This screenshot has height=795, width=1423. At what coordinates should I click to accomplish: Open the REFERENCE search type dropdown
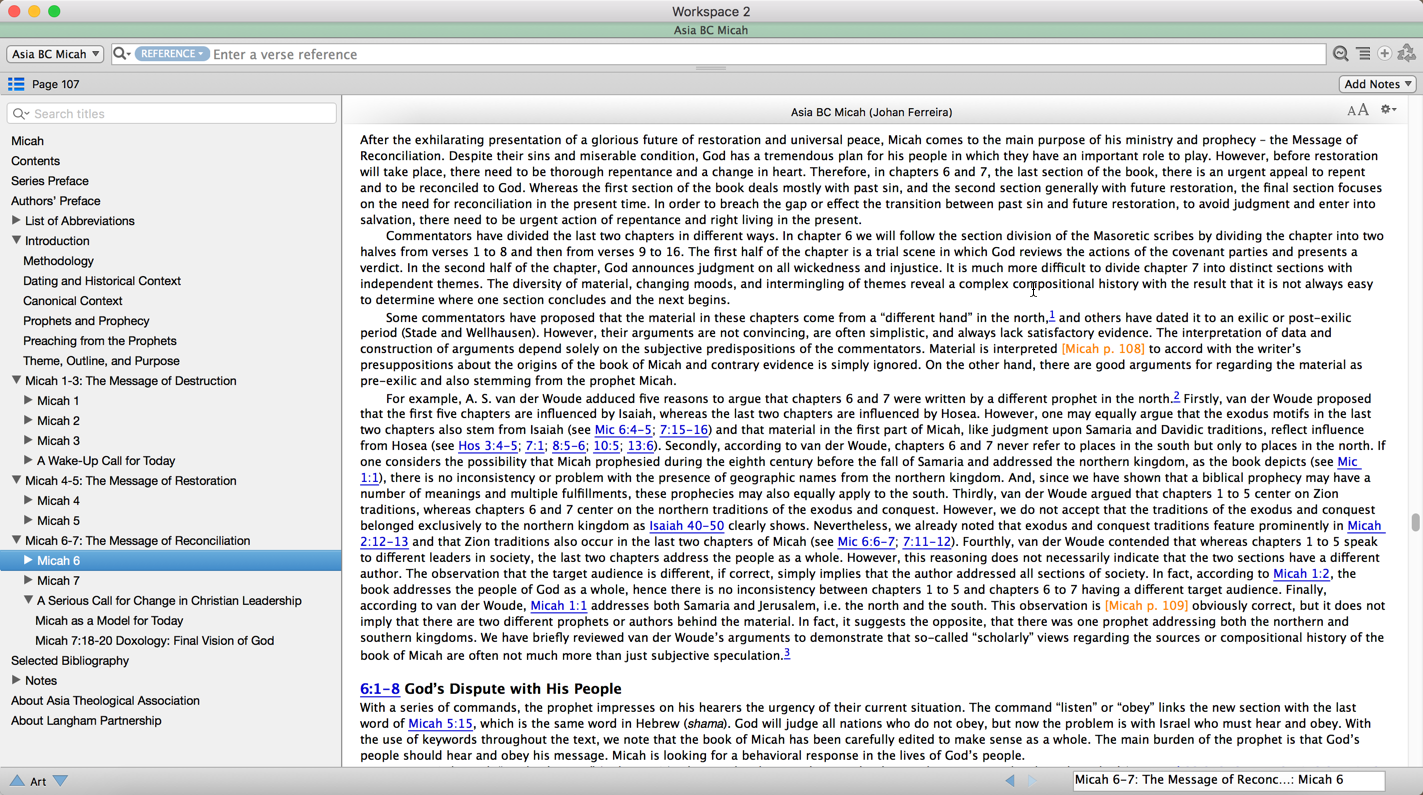pyautogui.click(x=171, y=54)
